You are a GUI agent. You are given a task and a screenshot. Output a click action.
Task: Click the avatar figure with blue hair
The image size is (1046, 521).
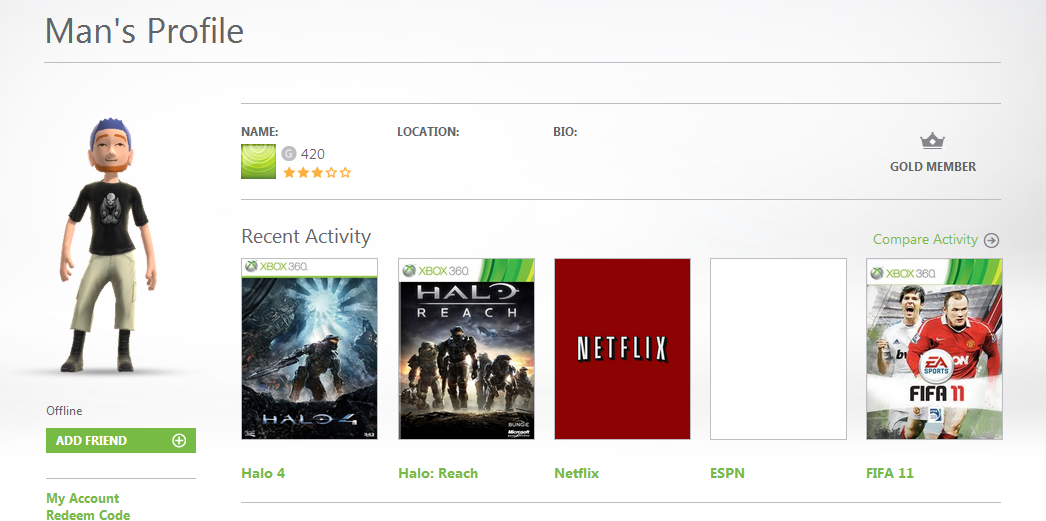coord(109,245)
